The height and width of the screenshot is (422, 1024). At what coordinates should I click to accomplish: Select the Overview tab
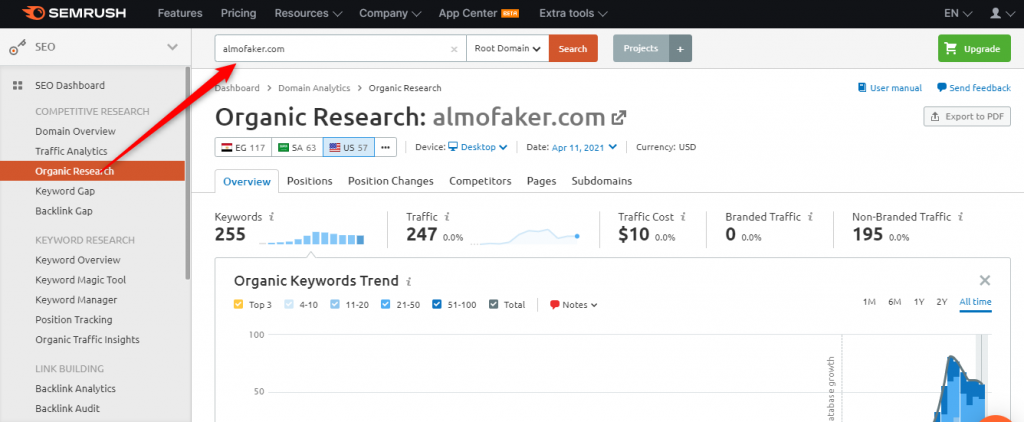click(x=247, y=182)
